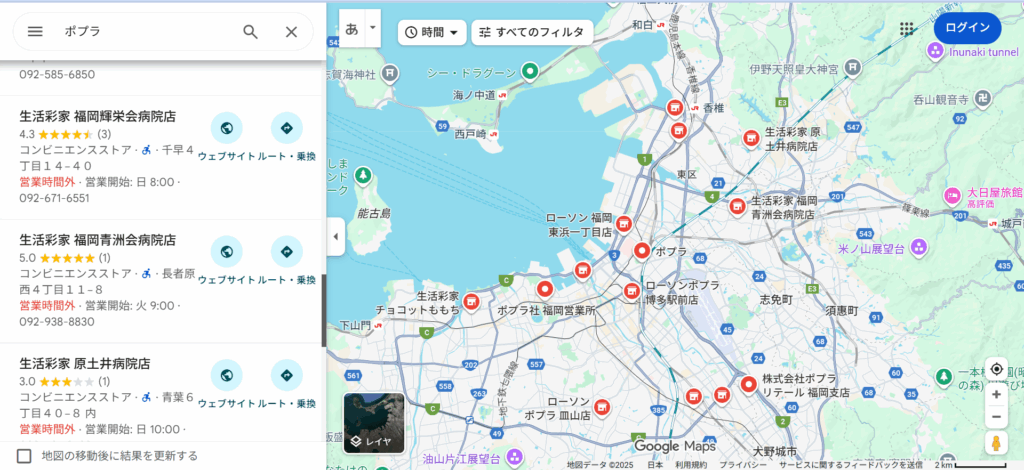The image size is (1024, 470).
Task: Click the search field containing ポプラ
Action: (x=147, y=31)
